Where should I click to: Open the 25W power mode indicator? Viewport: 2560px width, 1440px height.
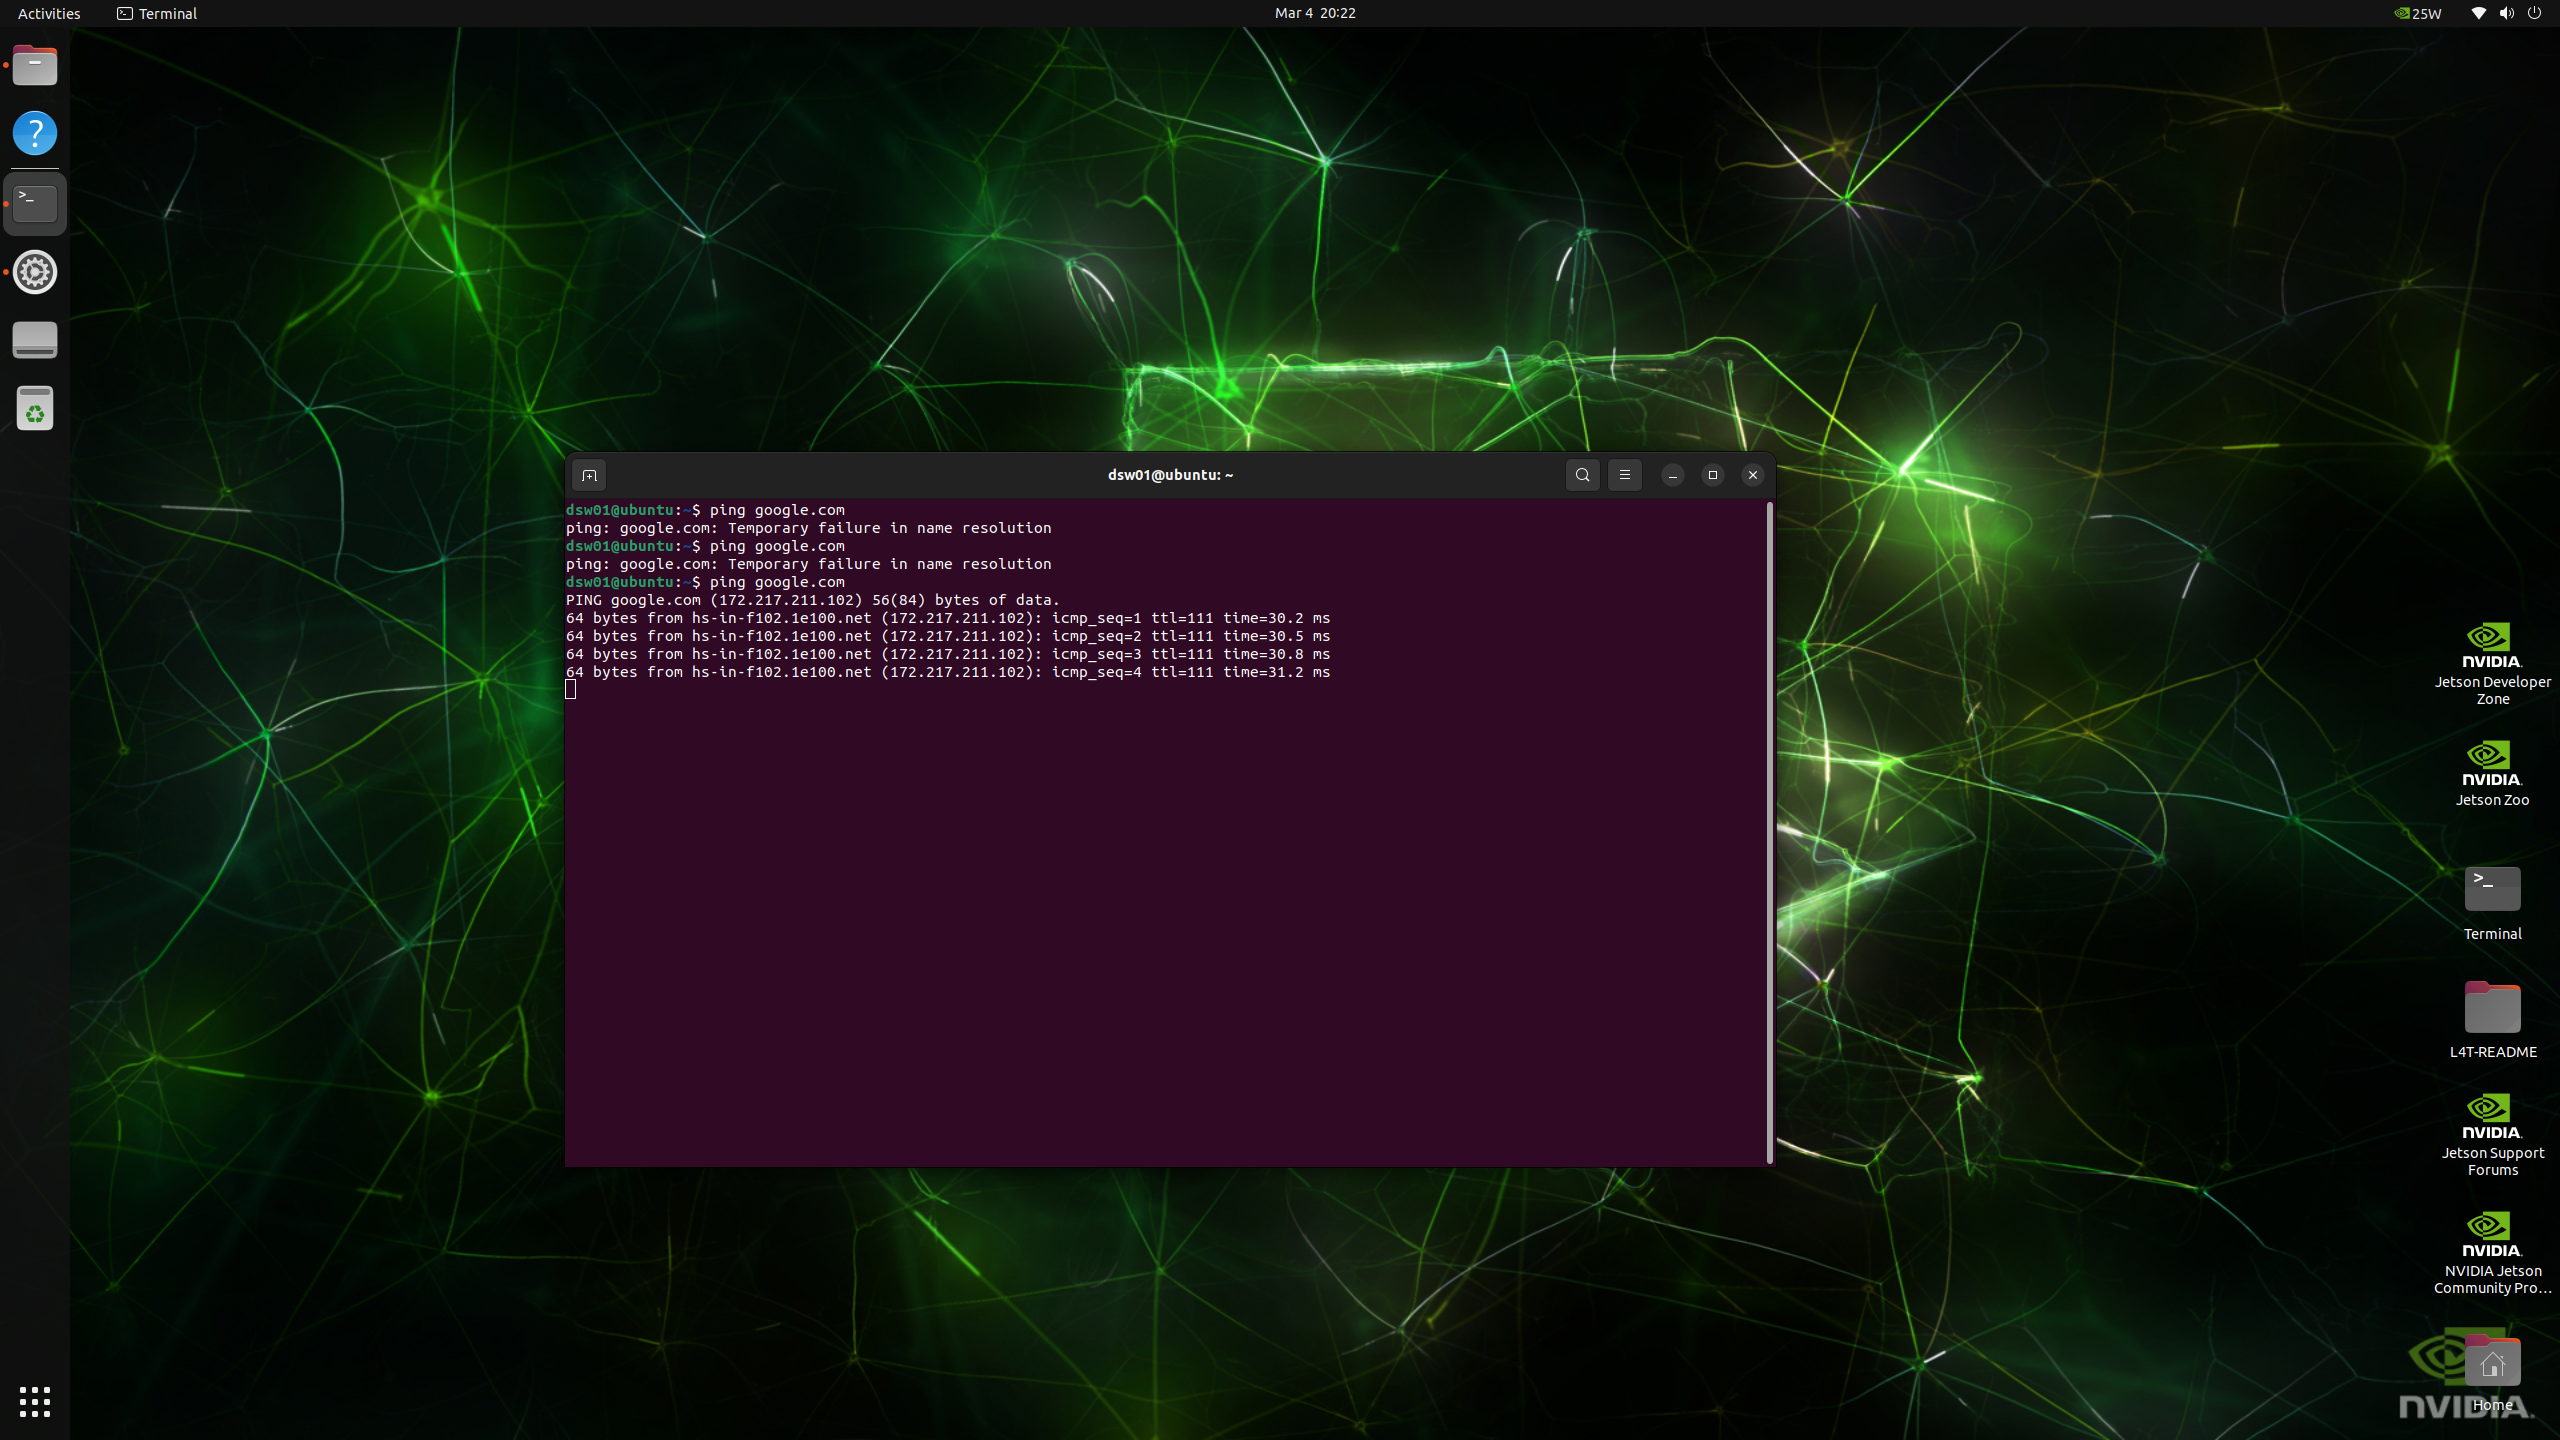pos(2416,13)
